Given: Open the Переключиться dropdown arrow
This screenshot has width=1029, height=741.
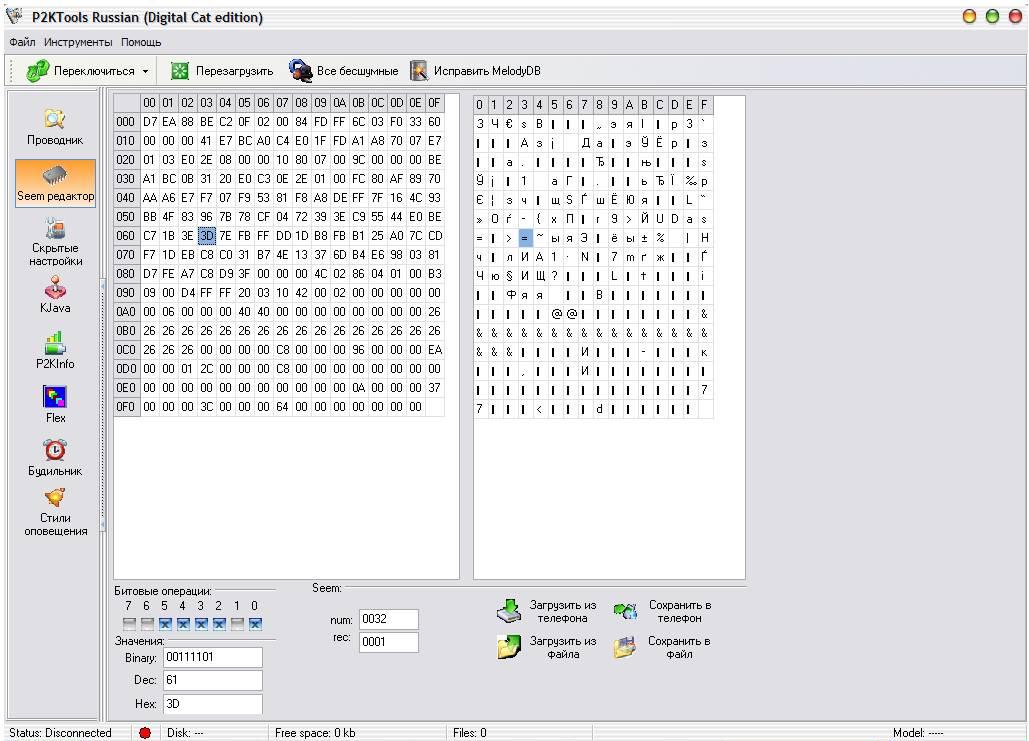Looking at the screenshot, I should [145, 71].
